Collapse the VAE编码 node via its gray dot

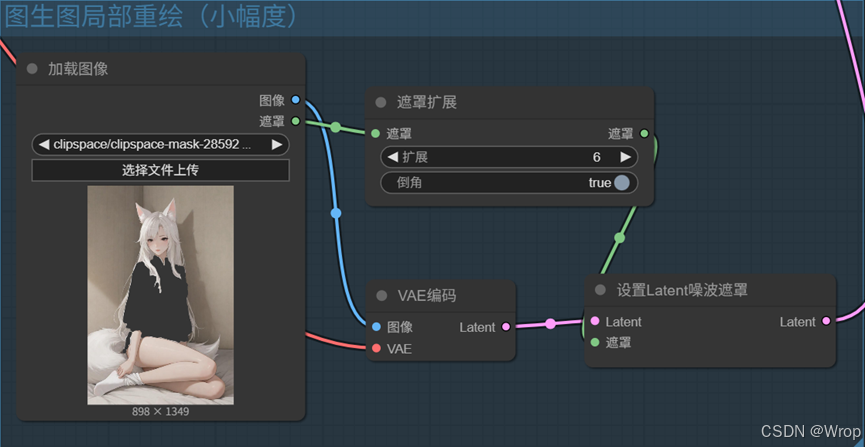382,296
